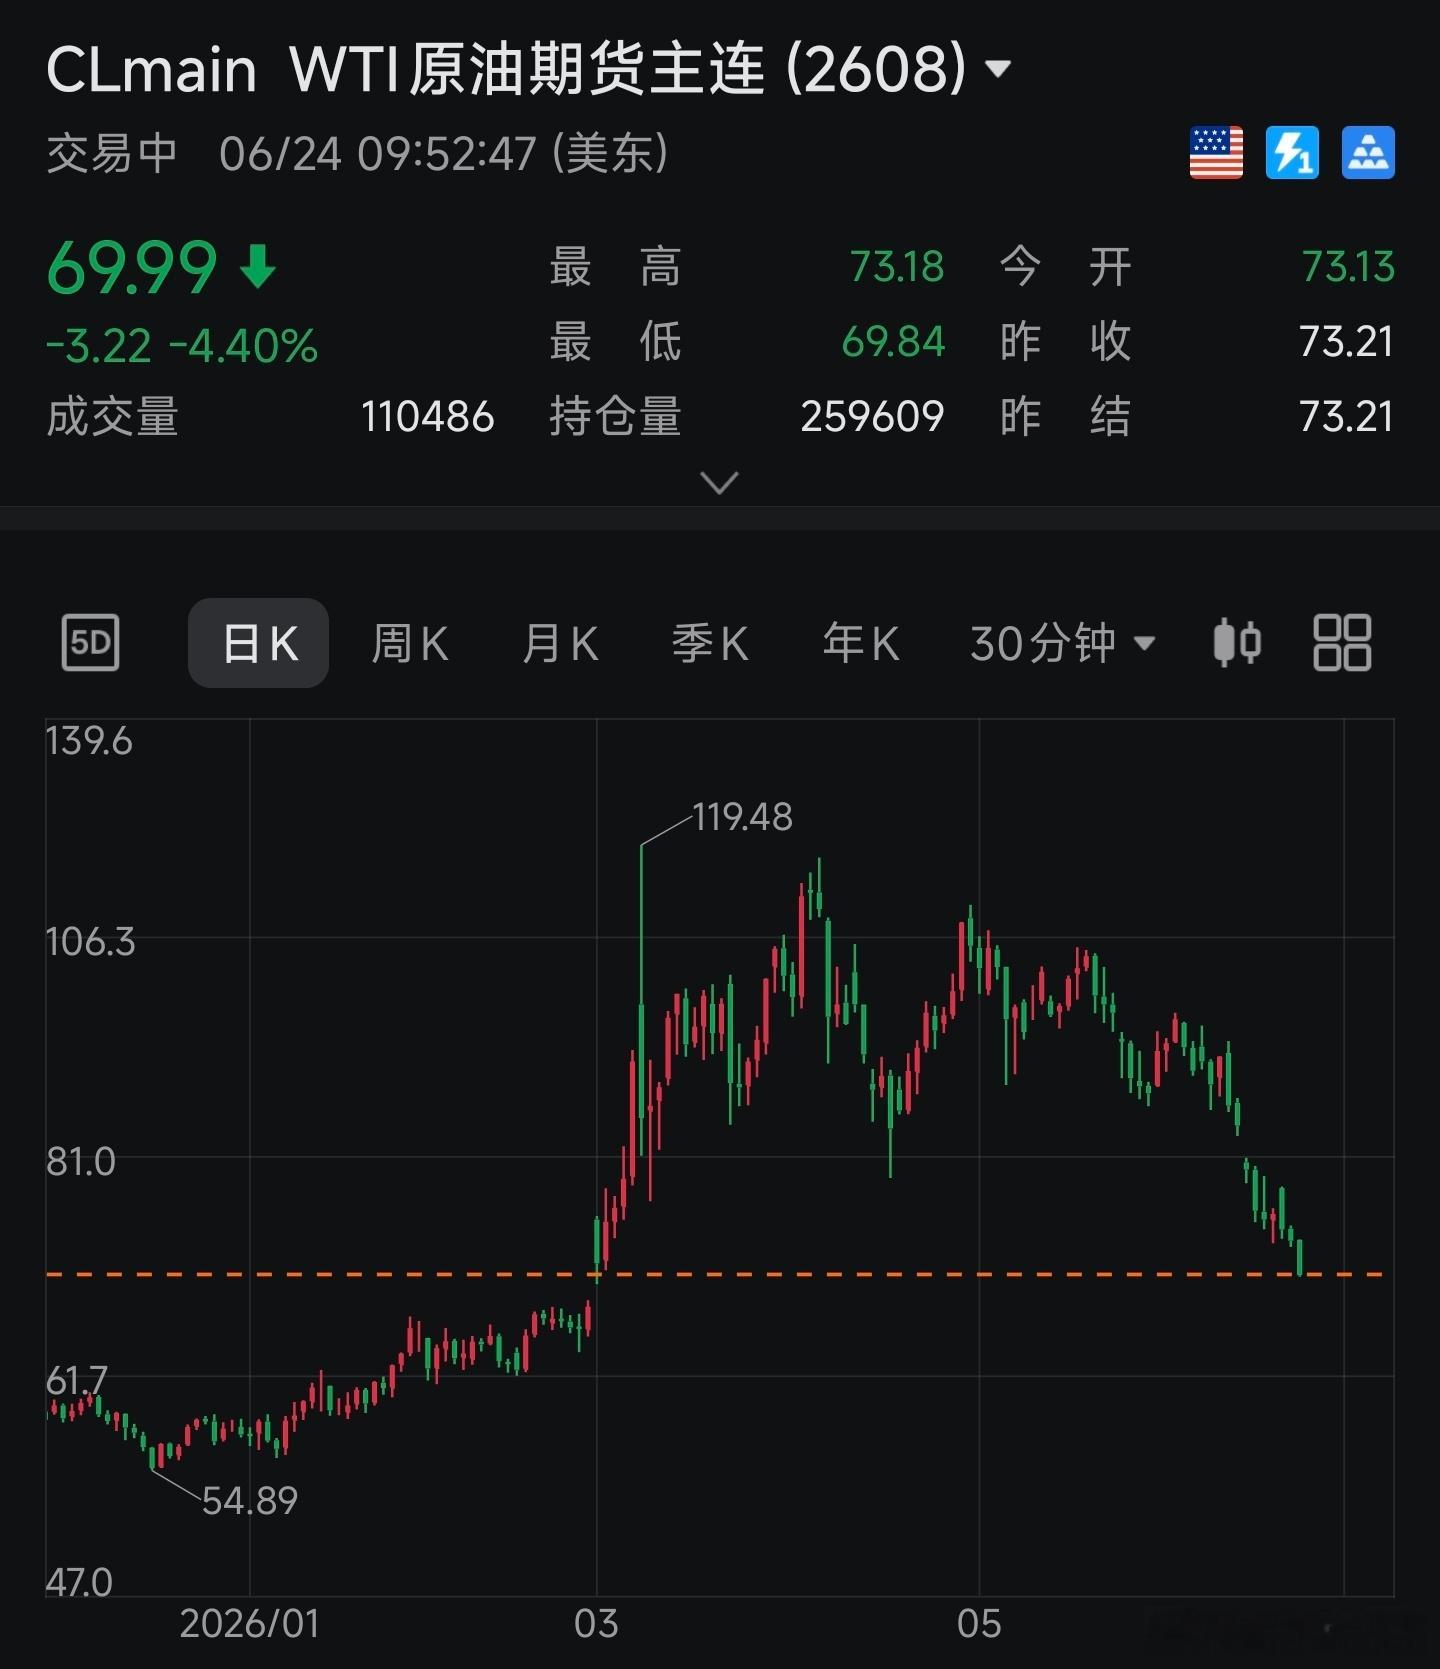Tap the 03 month axis label
The width and height of the screenshot is (1440, 1669).
click(x=596, y=1624)
